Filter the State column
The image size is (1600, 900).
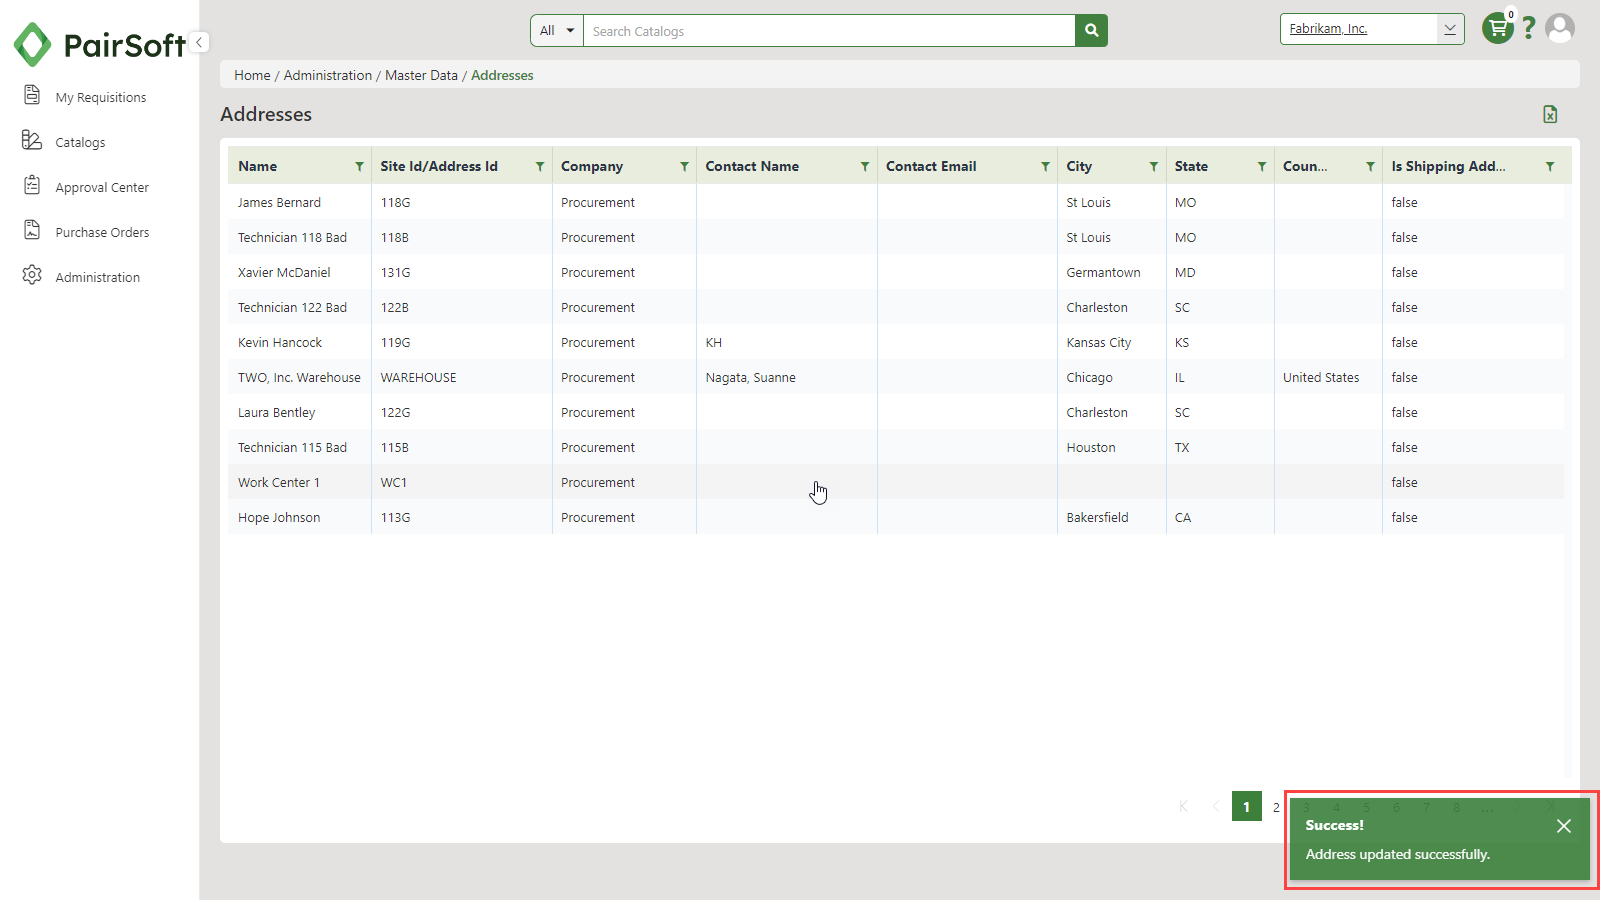pos(1262,167)
